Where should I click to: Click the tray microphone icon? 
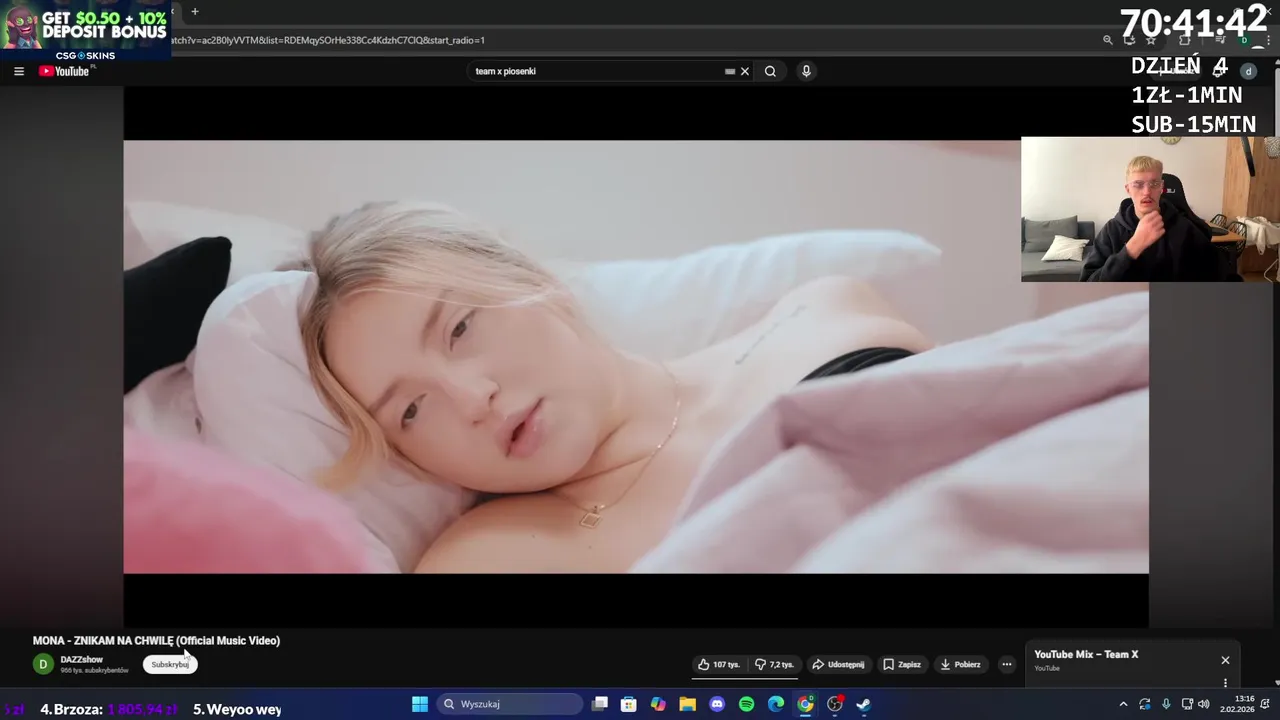click(x=1166, y=704)
